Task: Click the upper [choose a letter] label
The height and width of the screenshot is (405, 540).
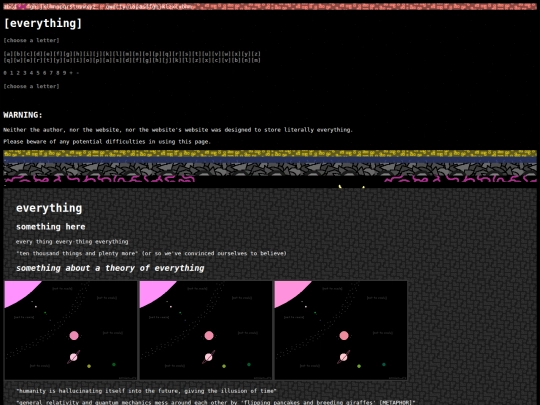Action: (x=31, y=40)
